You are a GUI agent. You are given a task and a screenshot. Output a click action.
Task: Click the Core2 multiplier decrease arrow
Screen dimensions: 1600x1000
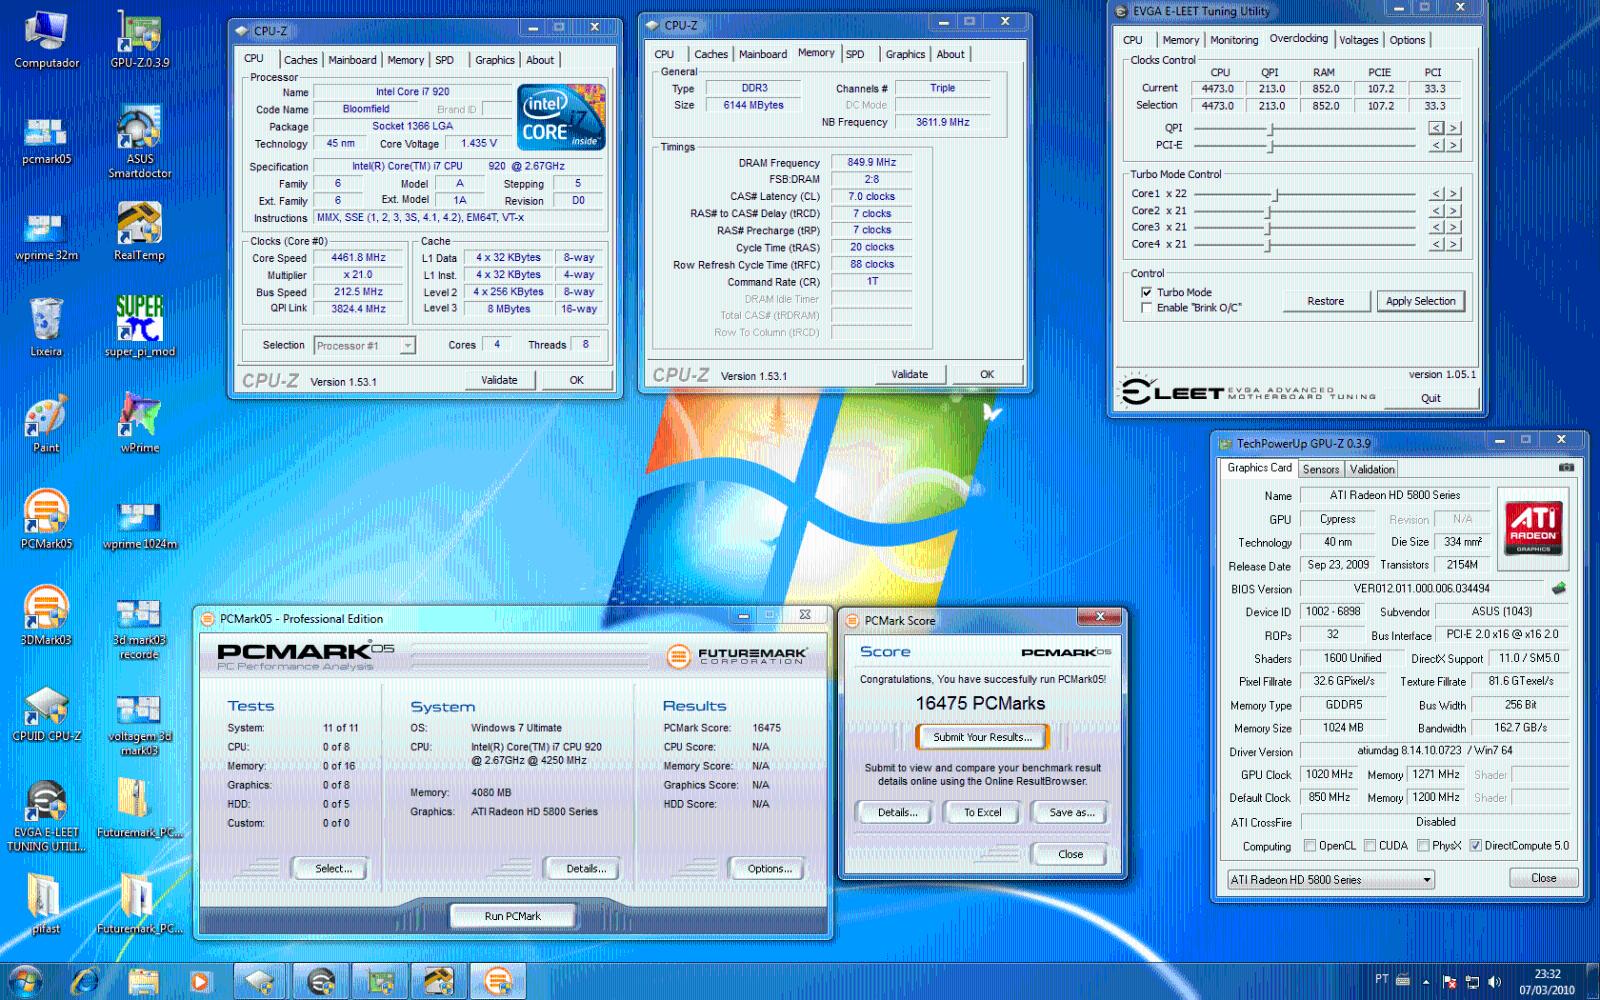(1436, 211)
